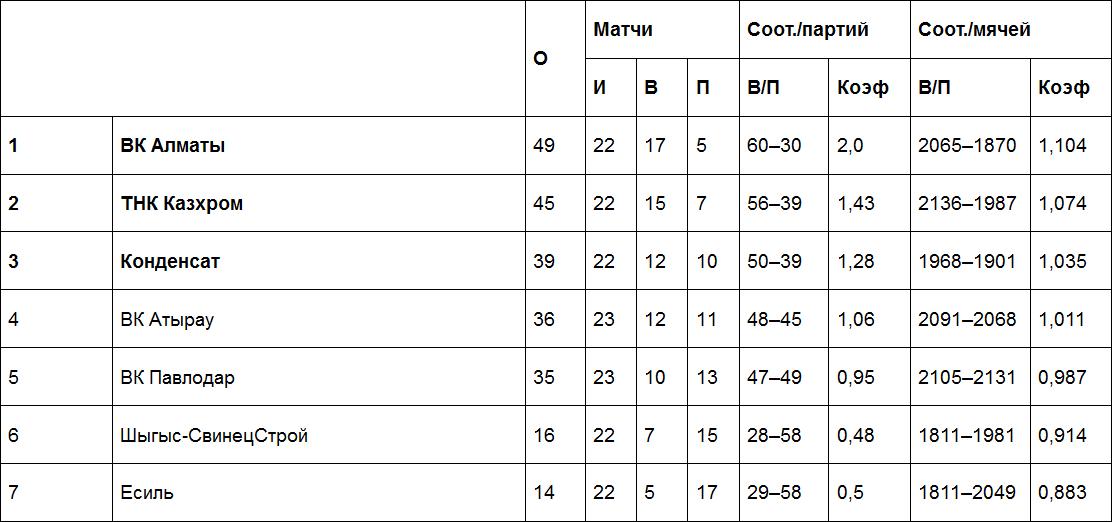Click the ВК Алматы team name
This screenshot has height=522, width=1112.
click(x=173, y=145)
